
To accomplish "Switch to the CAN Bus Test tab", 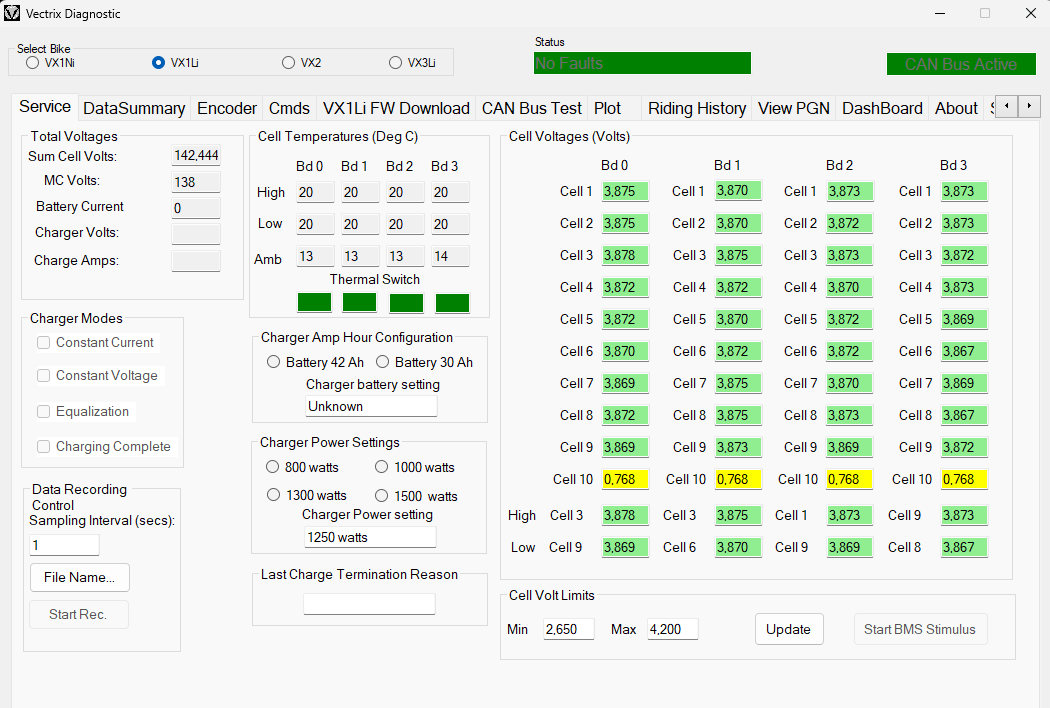I will pos(531,108).
